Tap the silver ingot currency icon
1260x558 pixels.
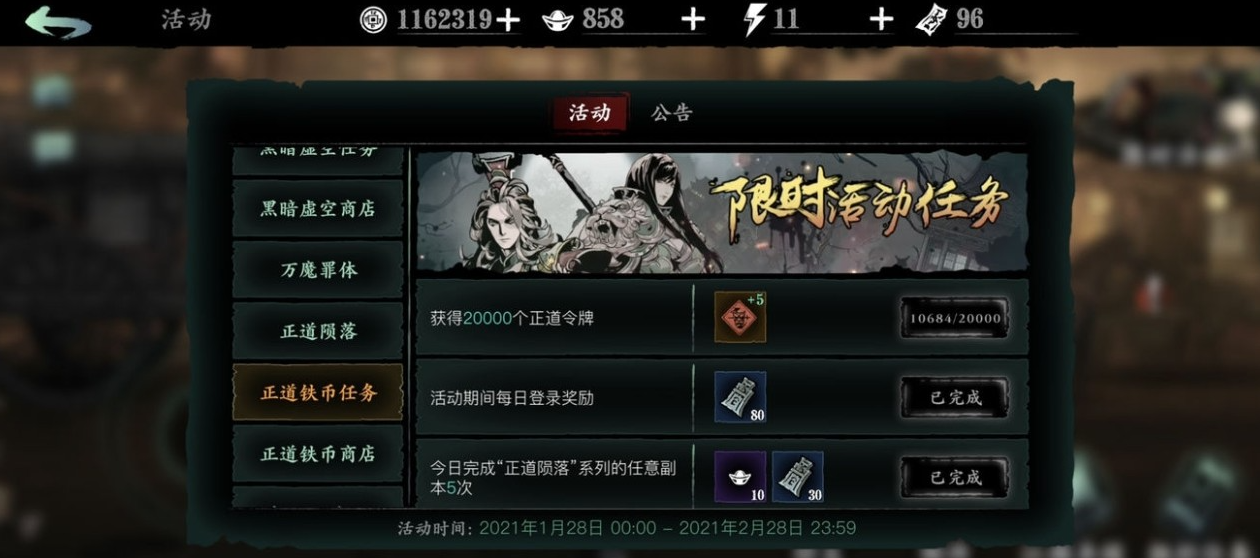557,19
